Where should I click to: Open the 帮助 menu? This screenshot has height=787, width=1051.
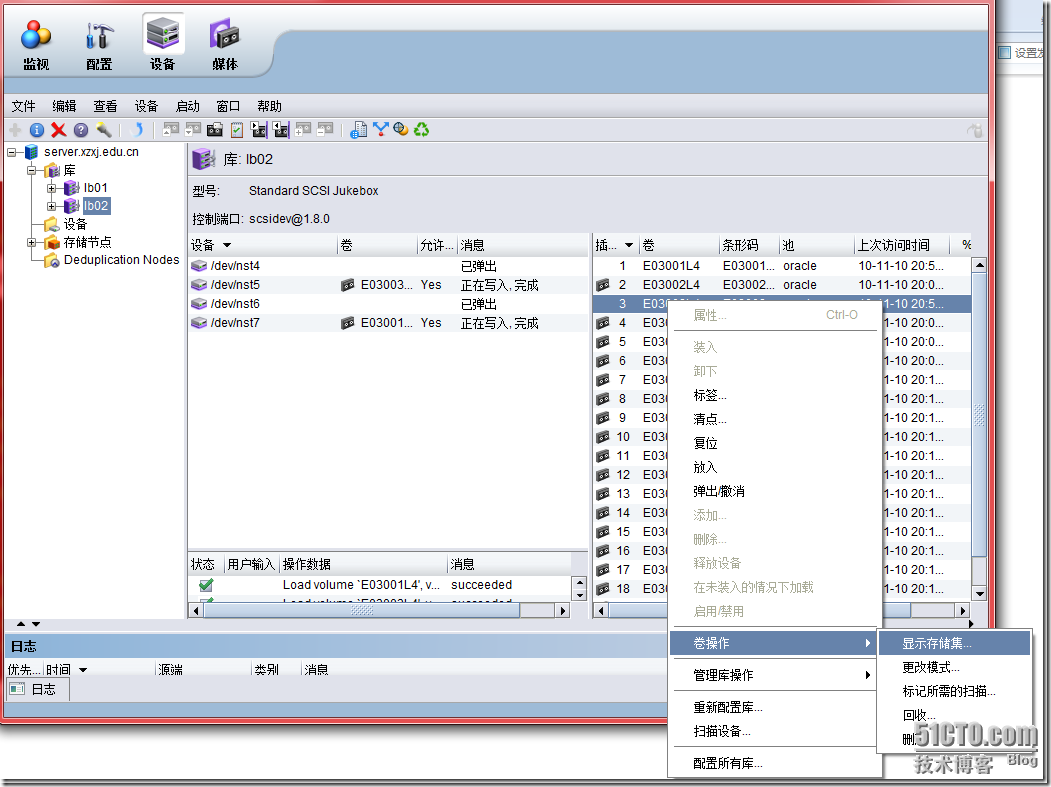pos(269,106)
